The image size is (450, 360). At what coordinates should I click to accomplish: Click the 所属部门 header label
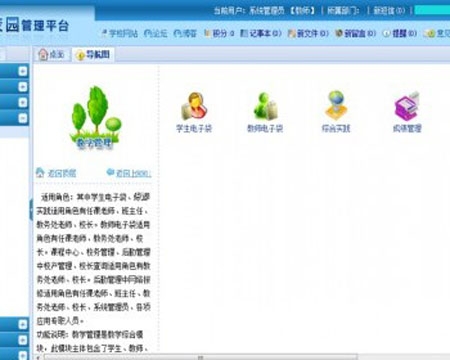(343, 11)
